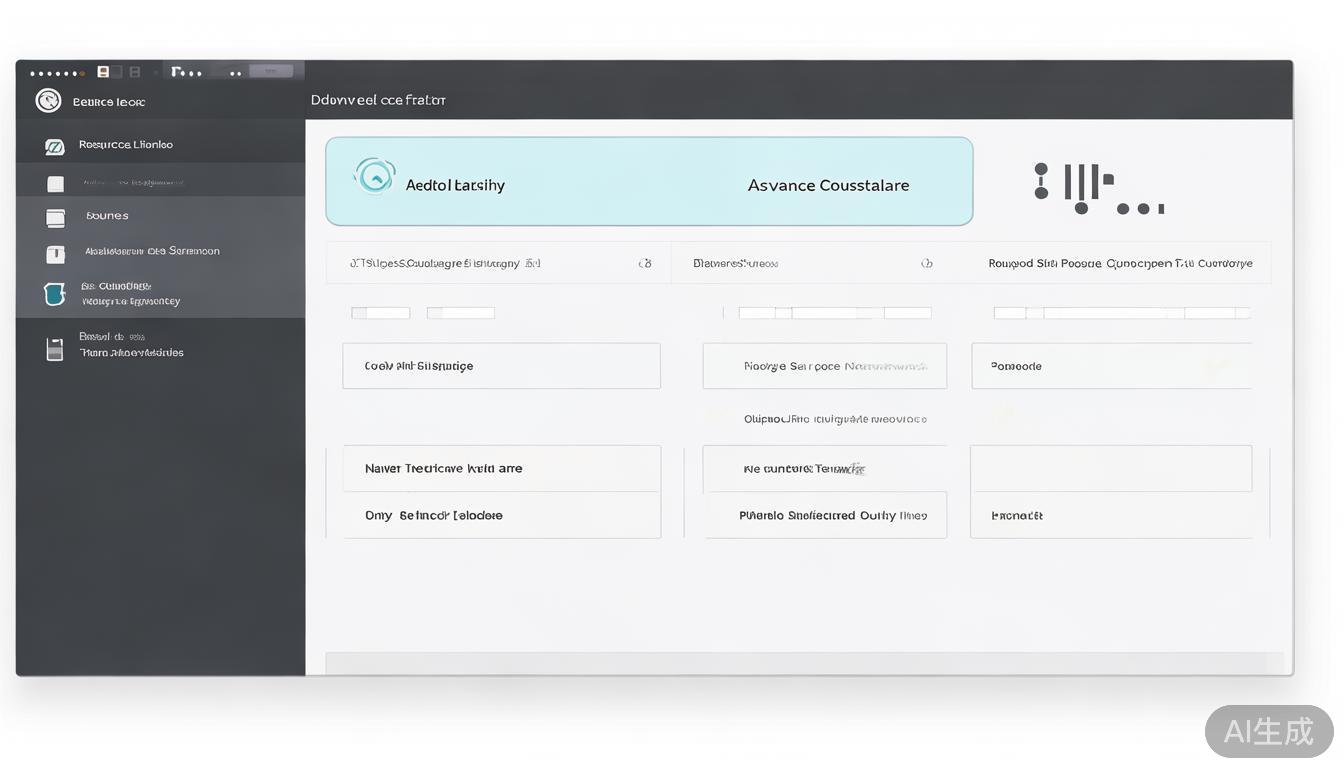Click the "Omy Sefincdr Lelodere" row

(x=501, y=515)
